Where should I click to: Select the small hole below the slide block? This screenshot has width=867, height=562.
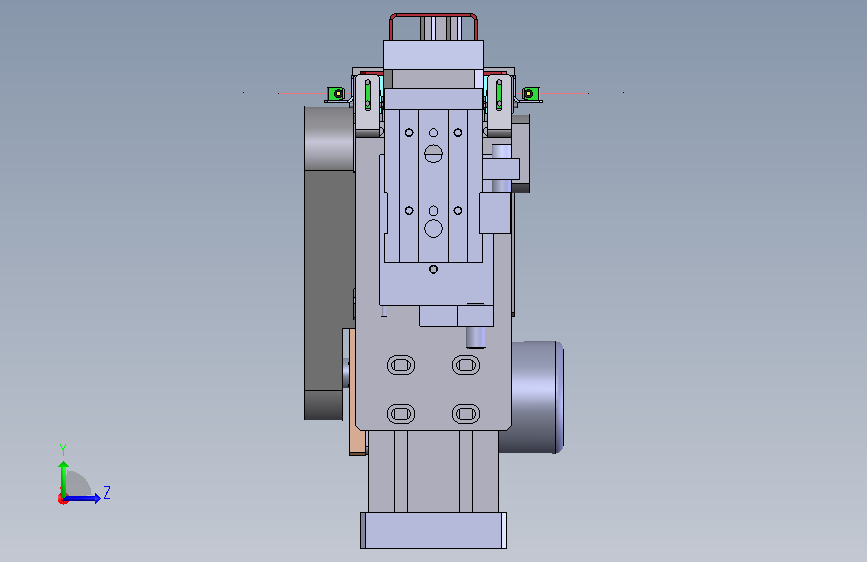(434, 269)
